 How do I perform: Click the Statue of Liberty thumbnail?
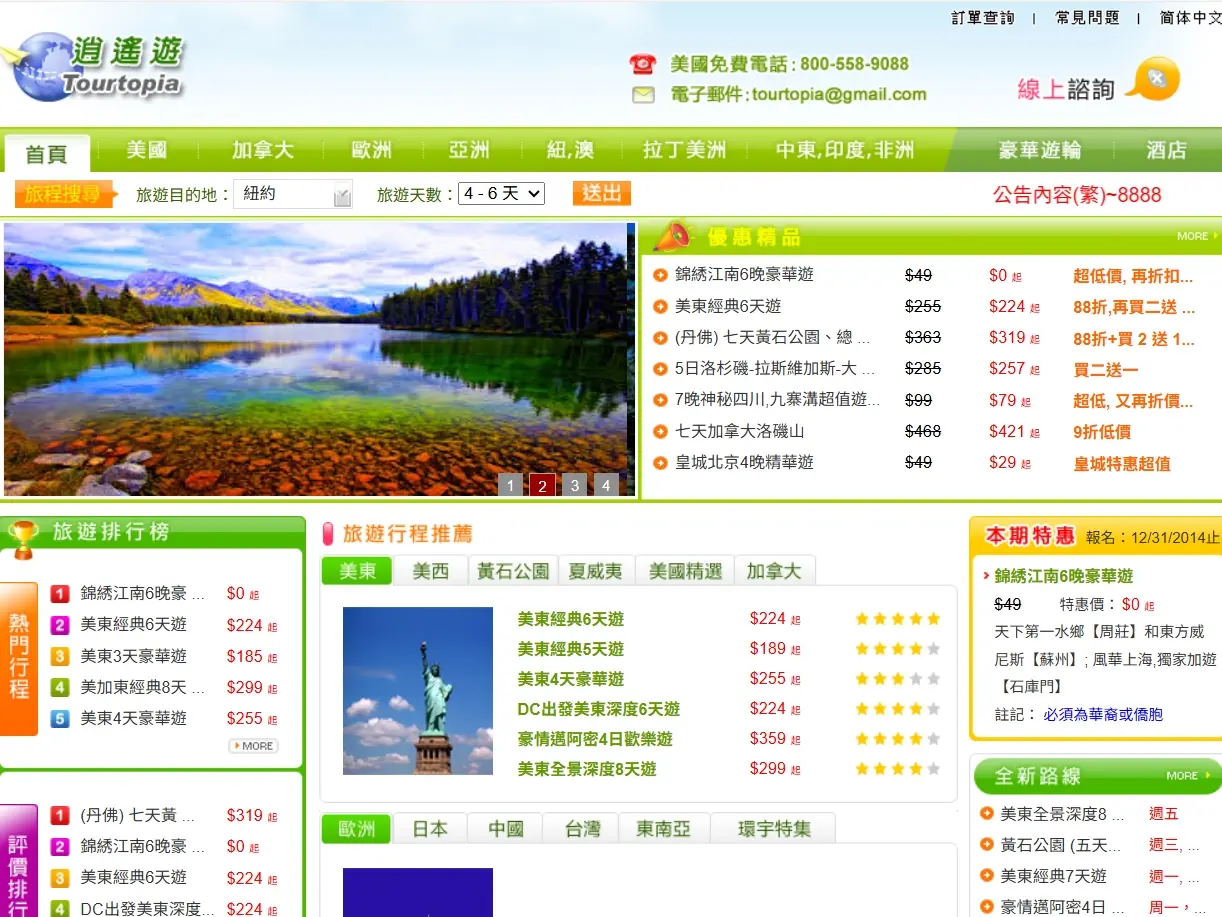click(x=417, y=690)
